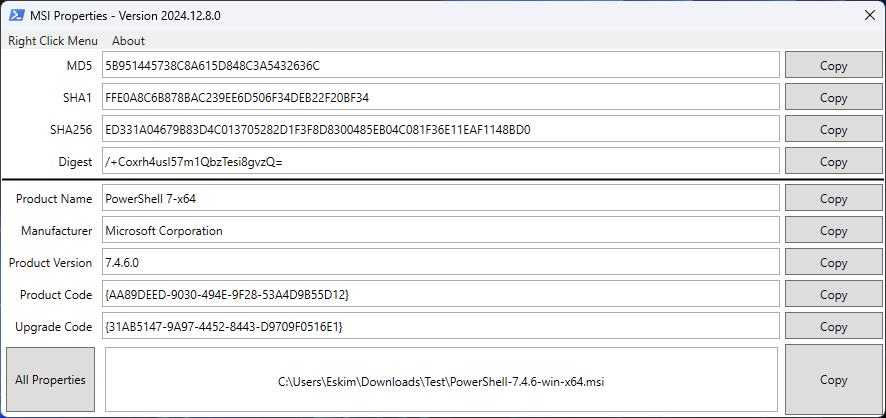
Task: Click the SHA256 label
Action: [71, 130]
